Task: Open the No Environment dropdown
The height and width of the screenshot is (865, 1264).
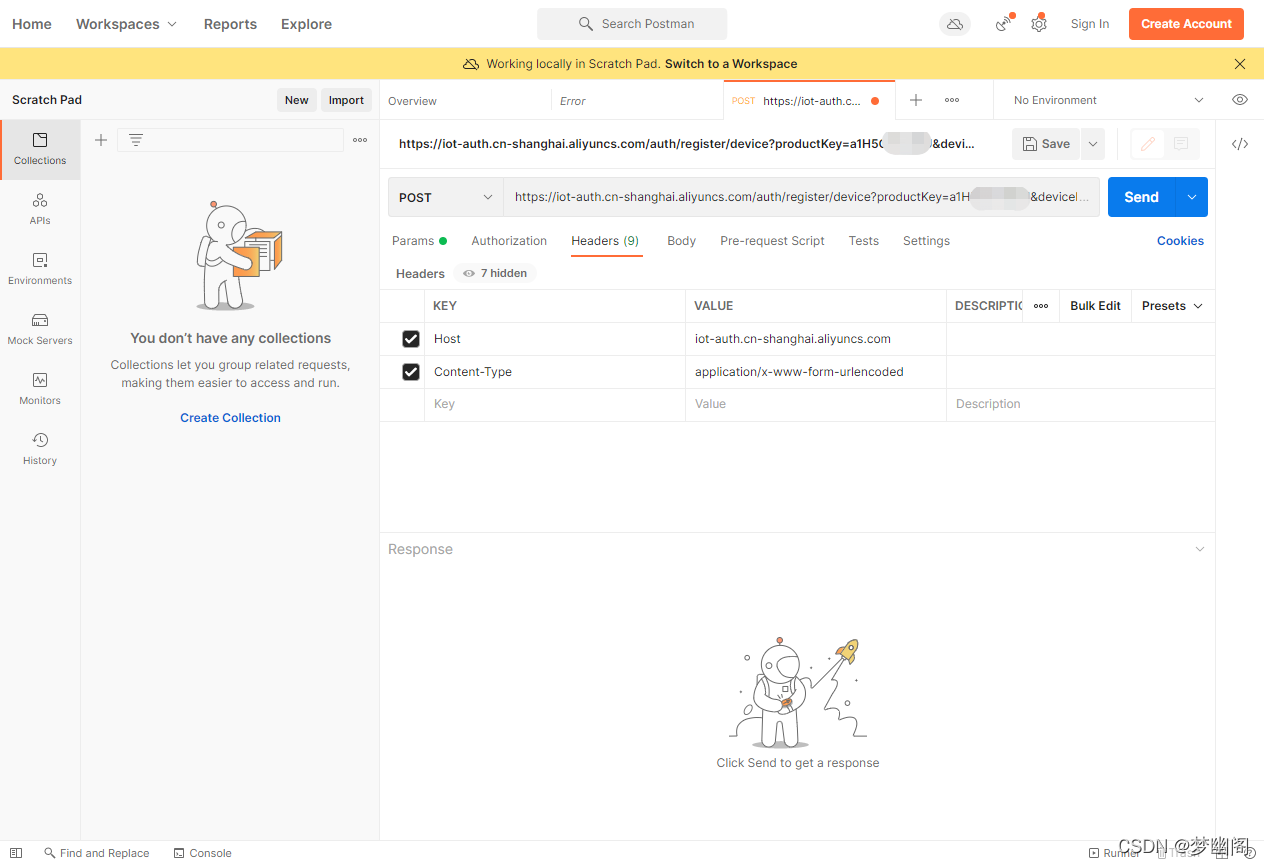Action: pyautogui.click(x=1108, y=100)
